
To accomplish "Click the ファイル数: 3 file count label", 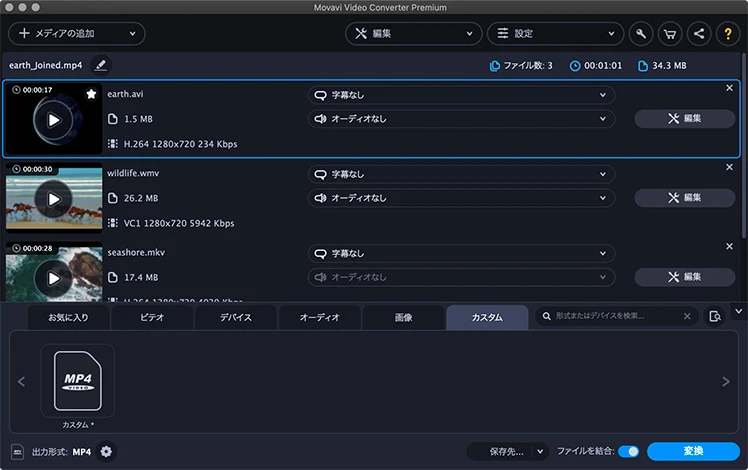I will pos(521,65).
